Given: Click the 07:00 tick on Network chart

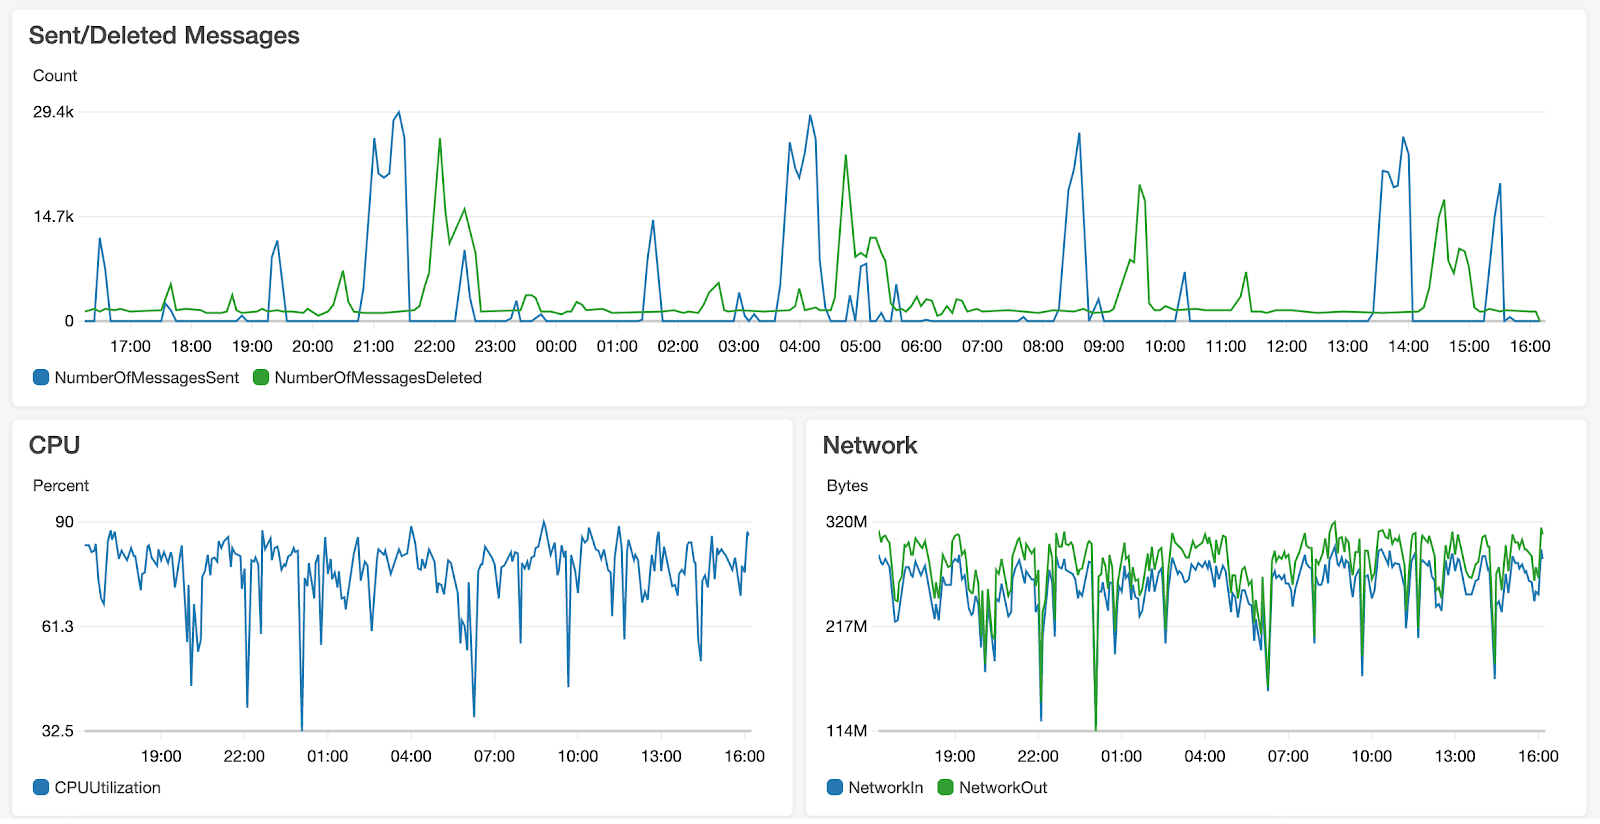Looking at the screenshot, I should tap(1288, 756).
